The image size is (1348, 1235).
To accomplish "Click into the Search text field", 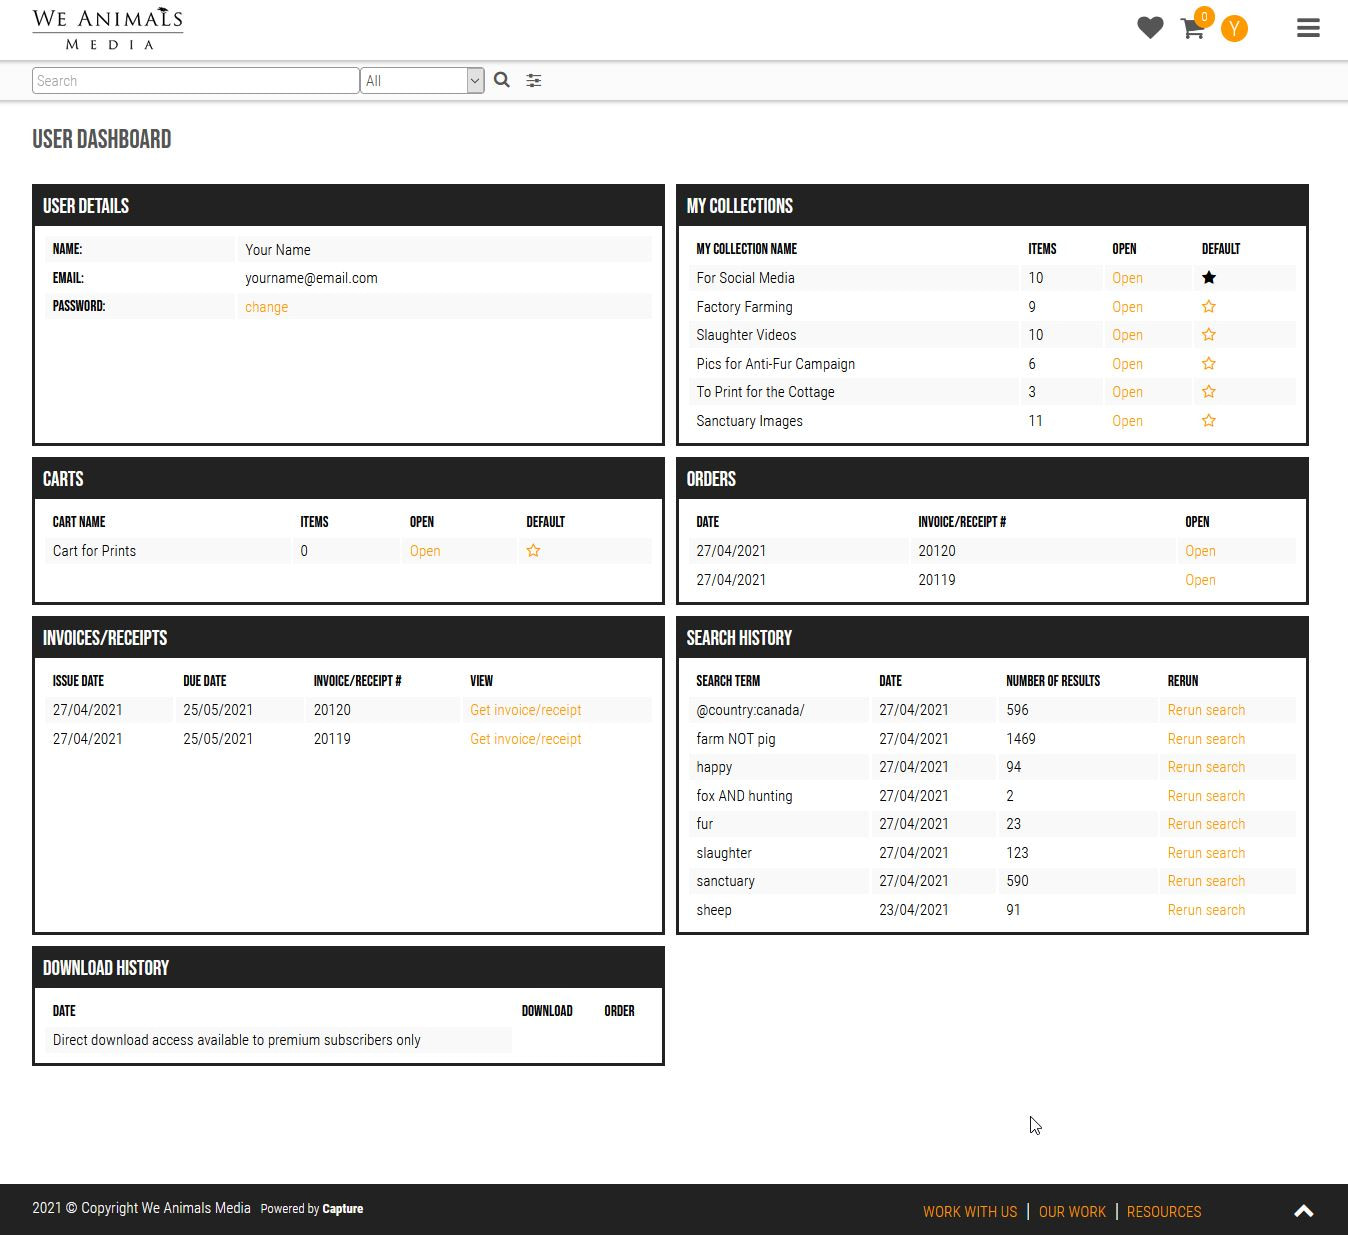I will (x=195, y=81).
